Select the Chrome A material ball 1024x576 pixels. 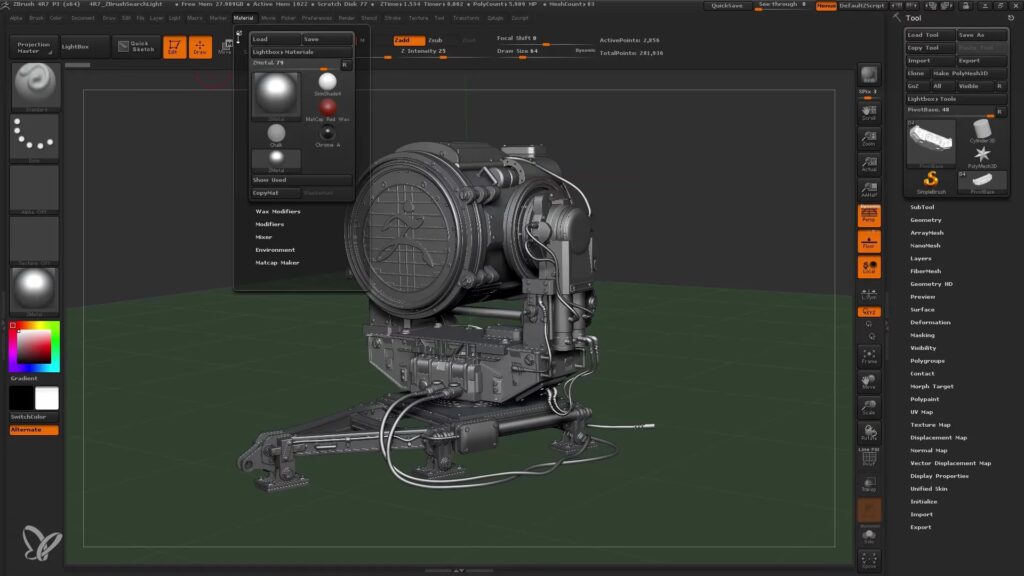coord(327,133)
